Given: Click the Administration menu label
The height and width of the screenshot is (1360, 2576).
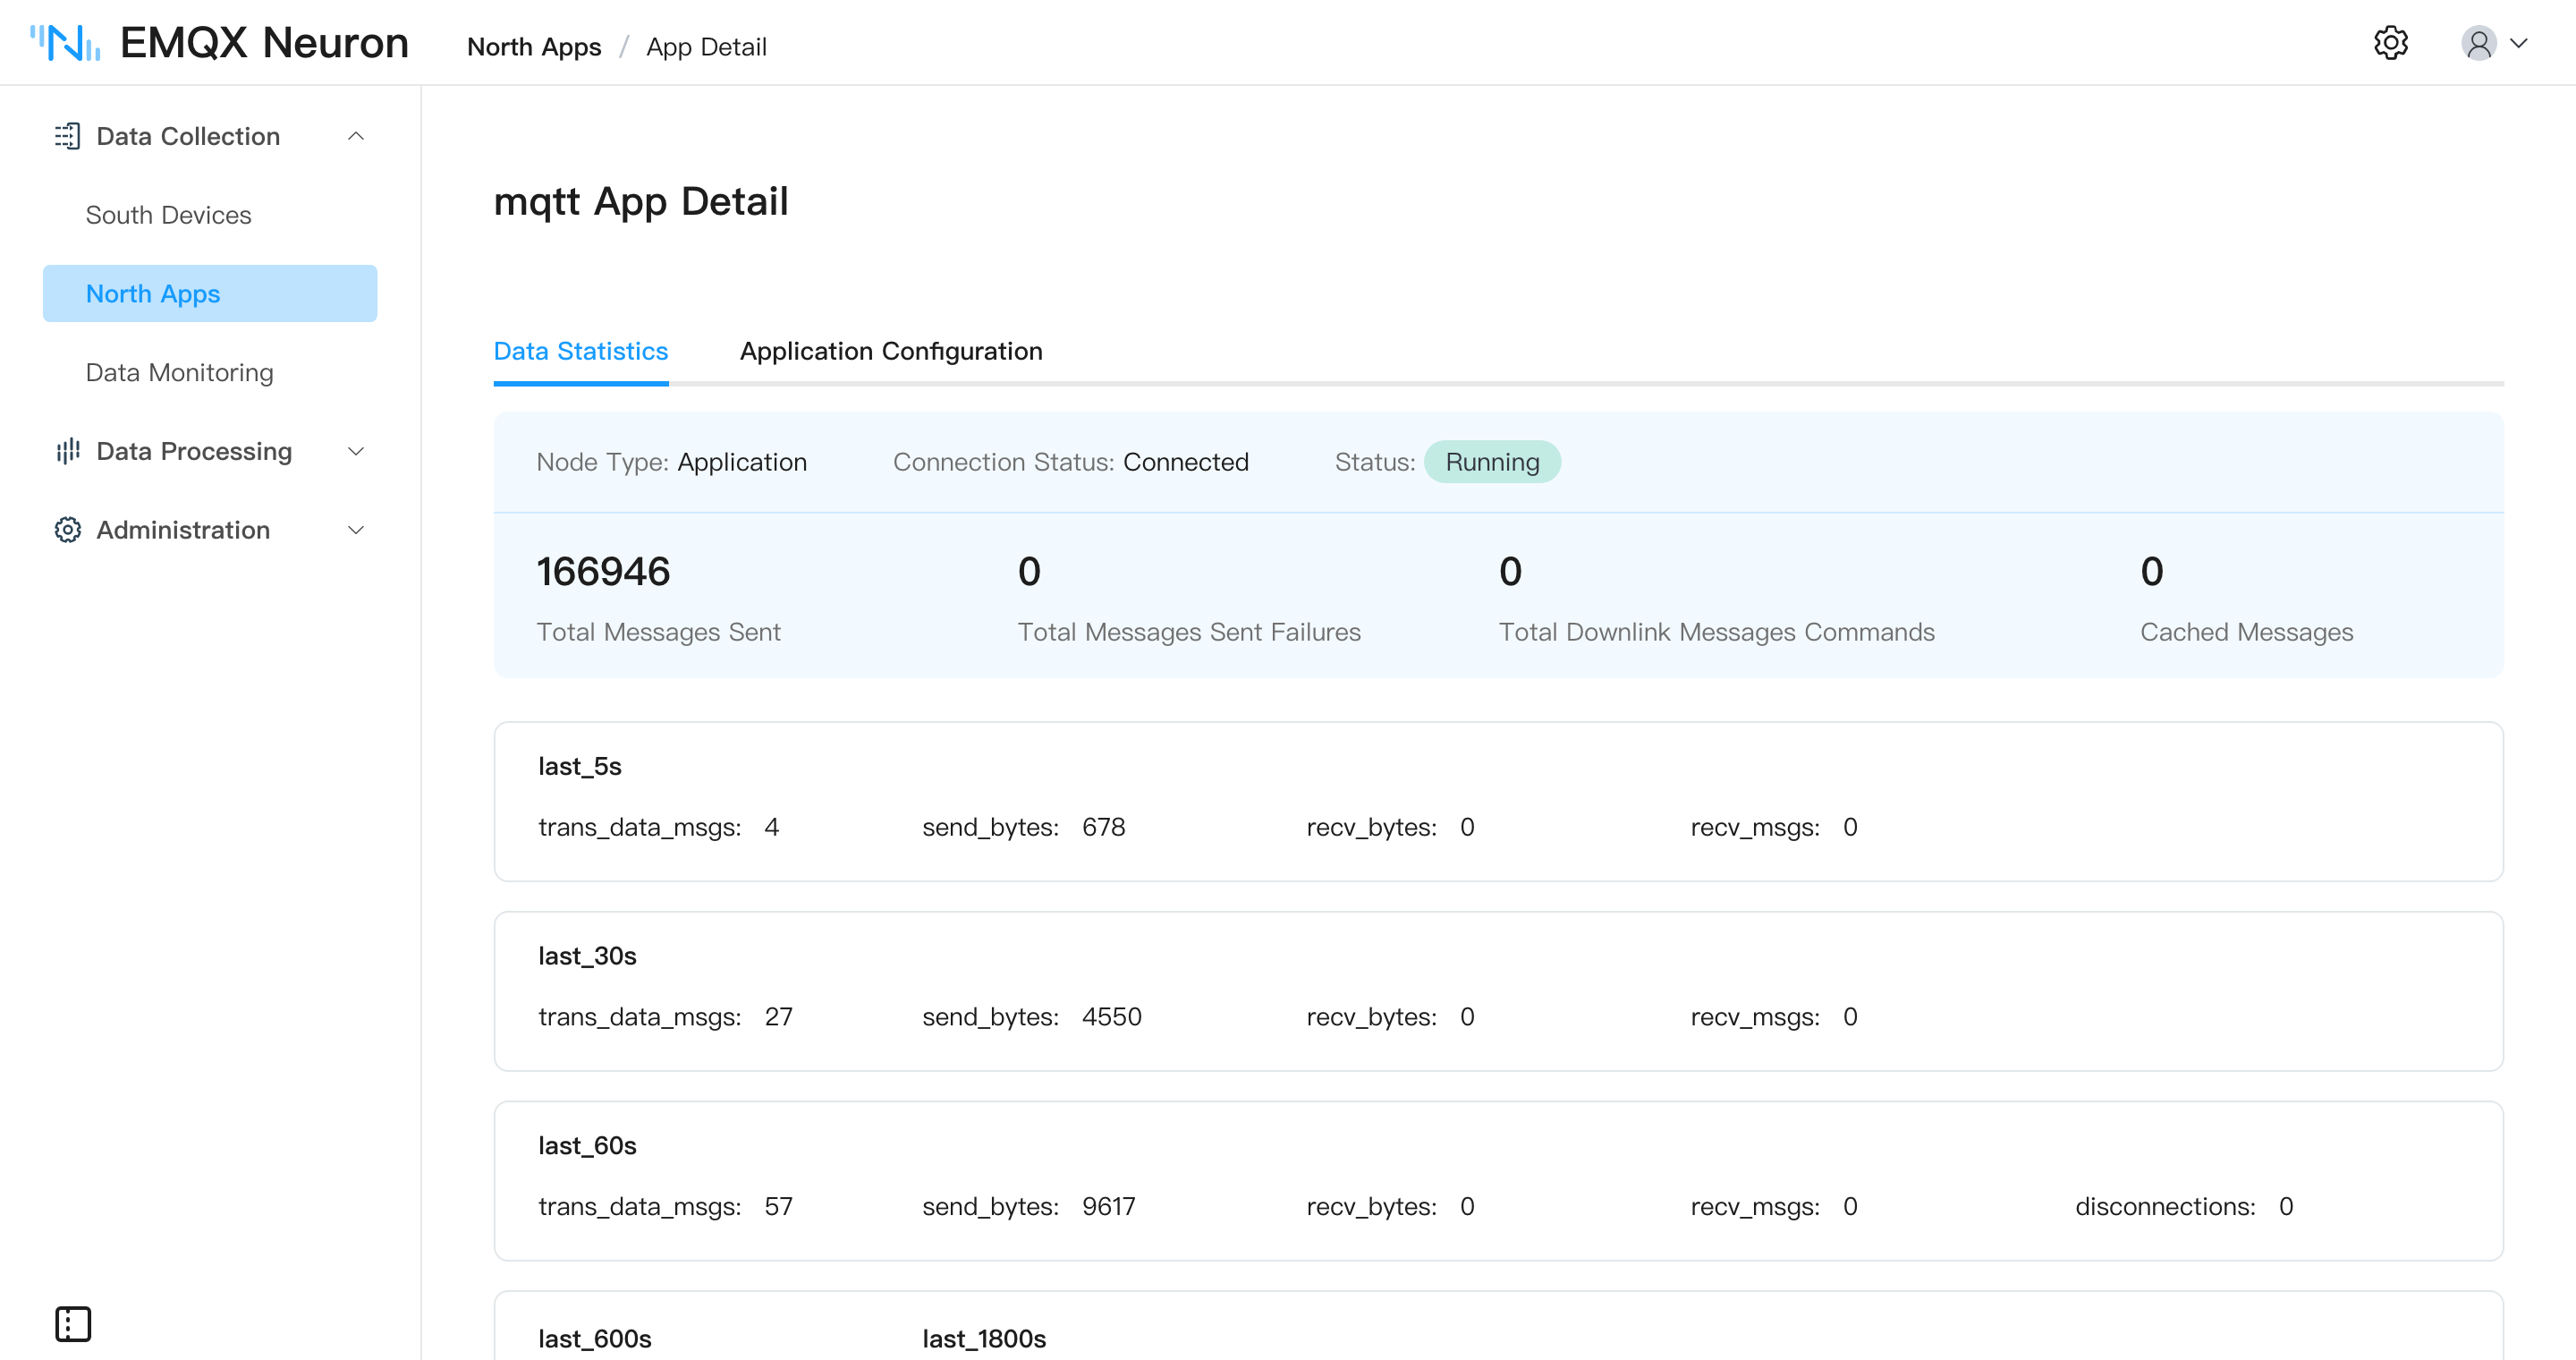Looking at the screenshot, I should click(x=183, y=530).
